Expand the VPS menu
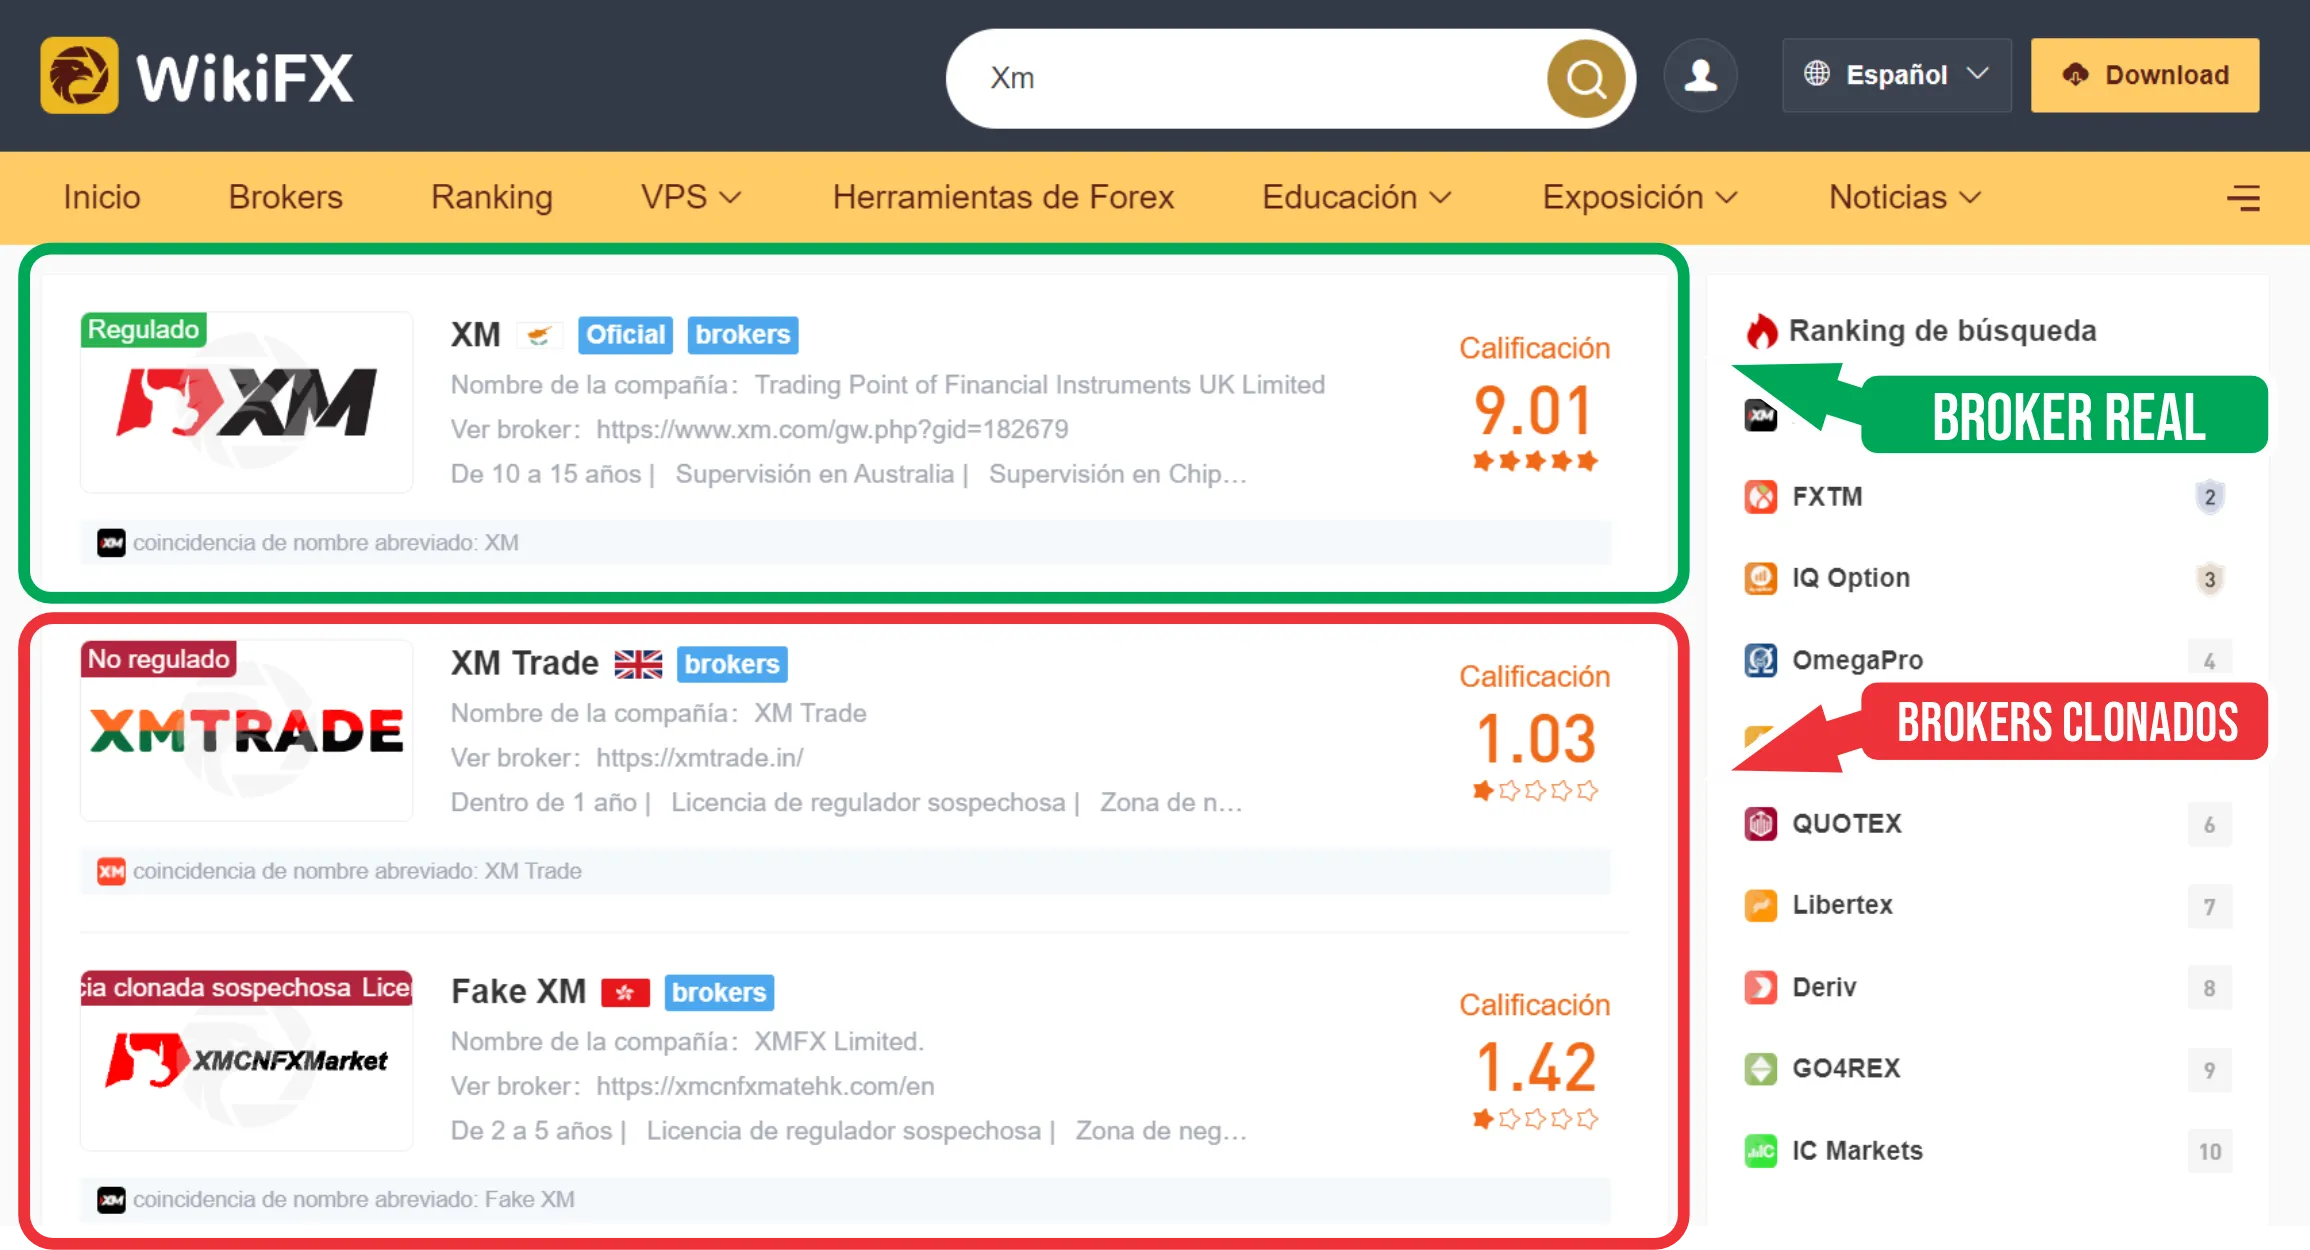Image resolution: width=2310 pixels, height=1250 pixels. click(690, 197)
